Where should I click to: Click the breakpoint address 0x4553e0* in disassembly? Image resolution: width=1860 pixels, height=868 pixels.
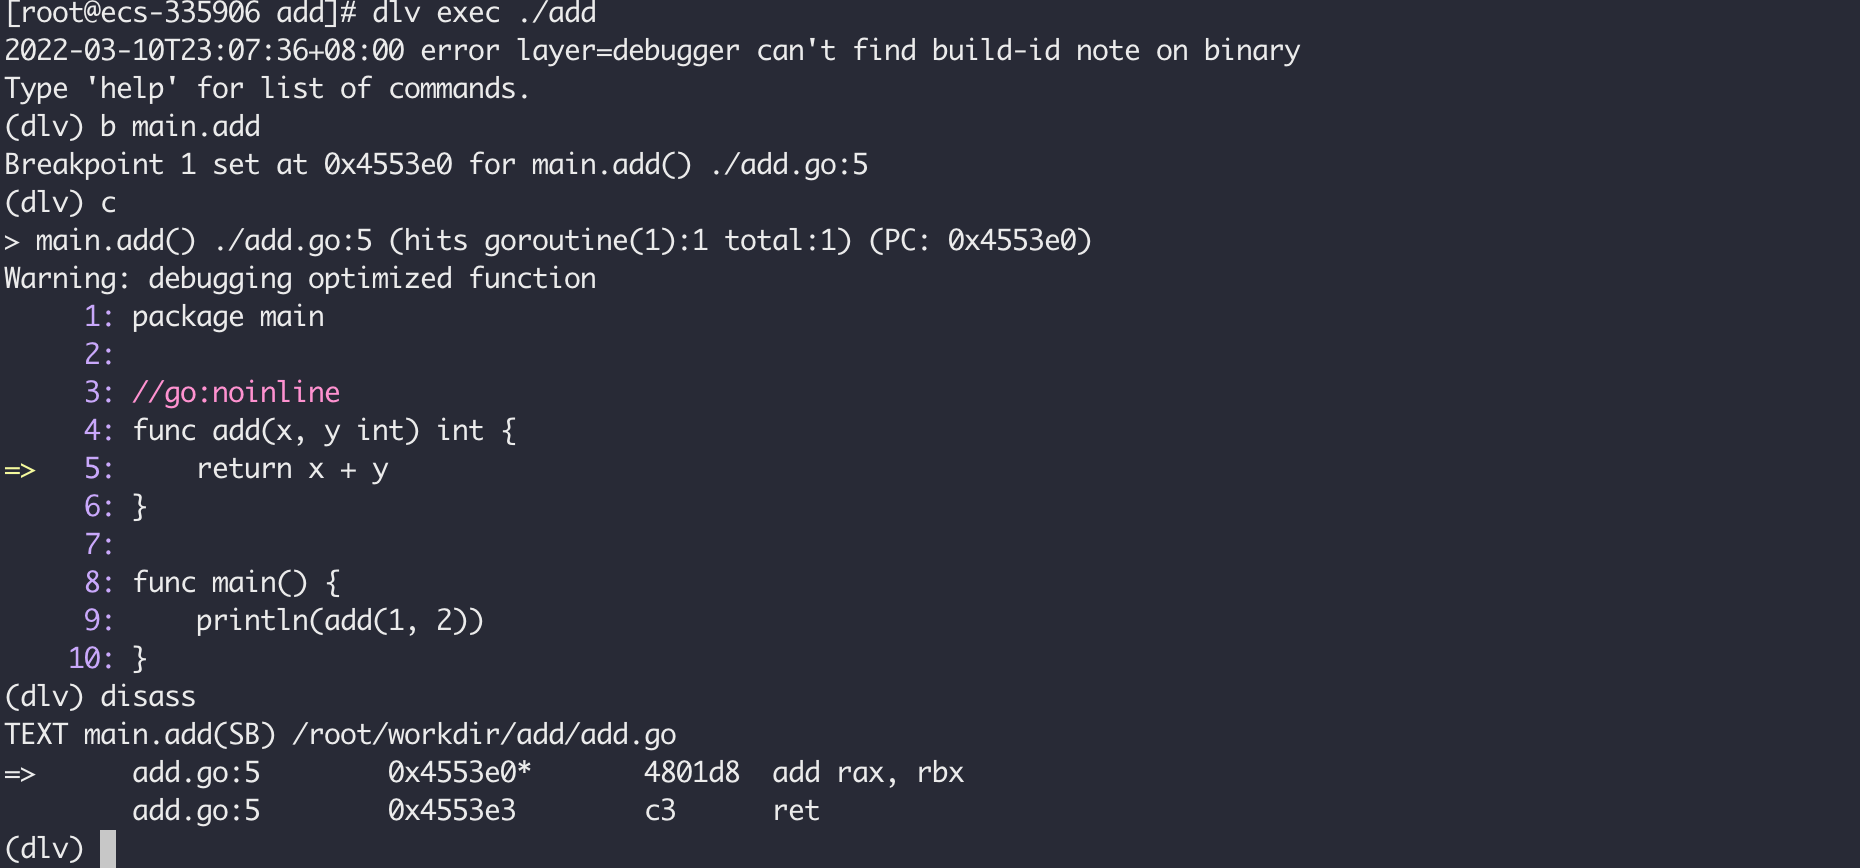tap(459, 772)
